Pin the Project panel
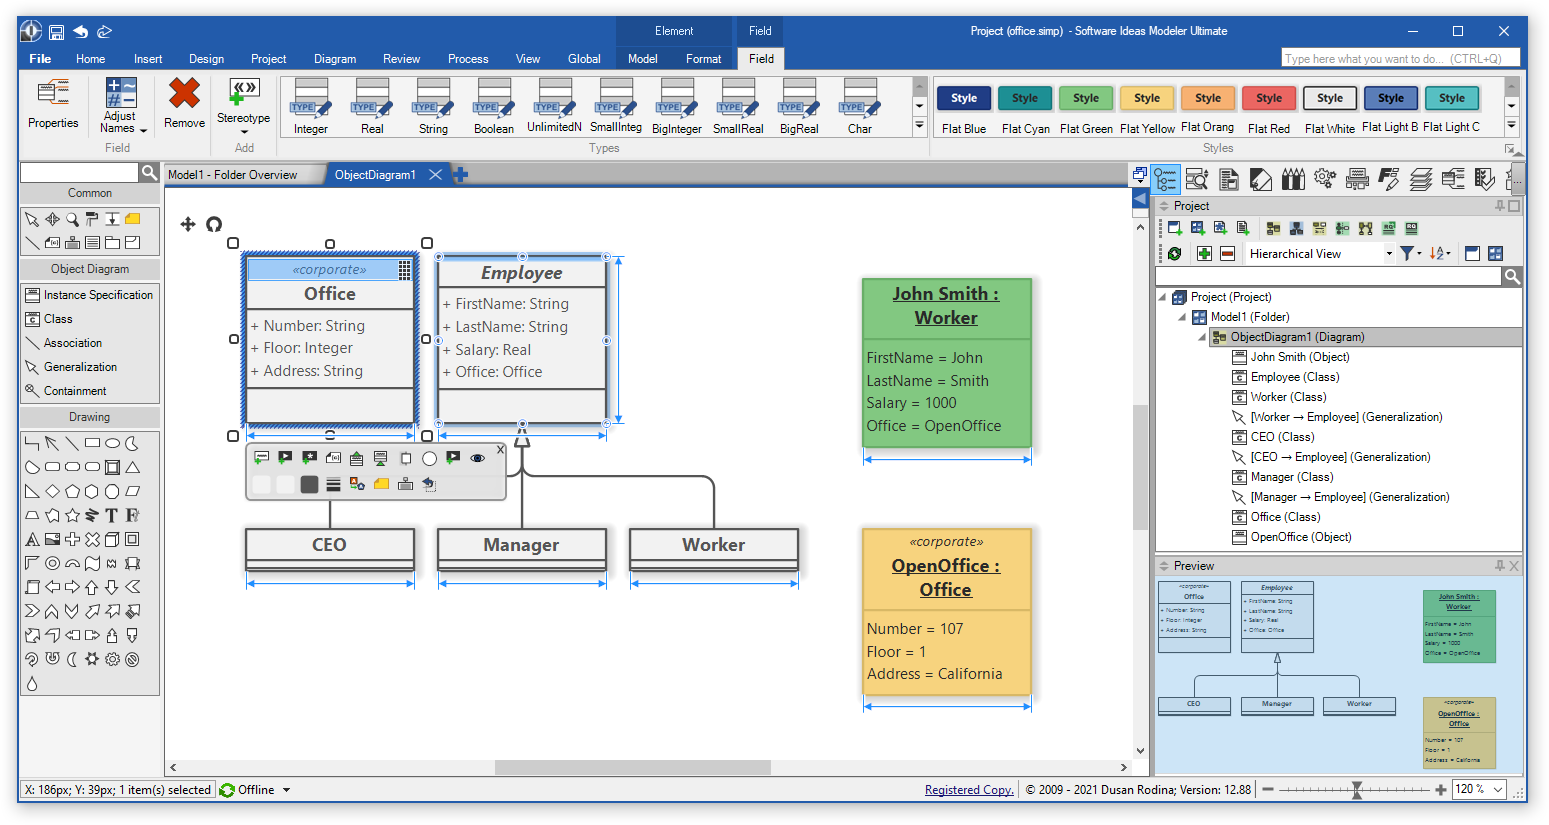Image resolution: width=1549 pixels, height=825 pixels. point(1499,206)
